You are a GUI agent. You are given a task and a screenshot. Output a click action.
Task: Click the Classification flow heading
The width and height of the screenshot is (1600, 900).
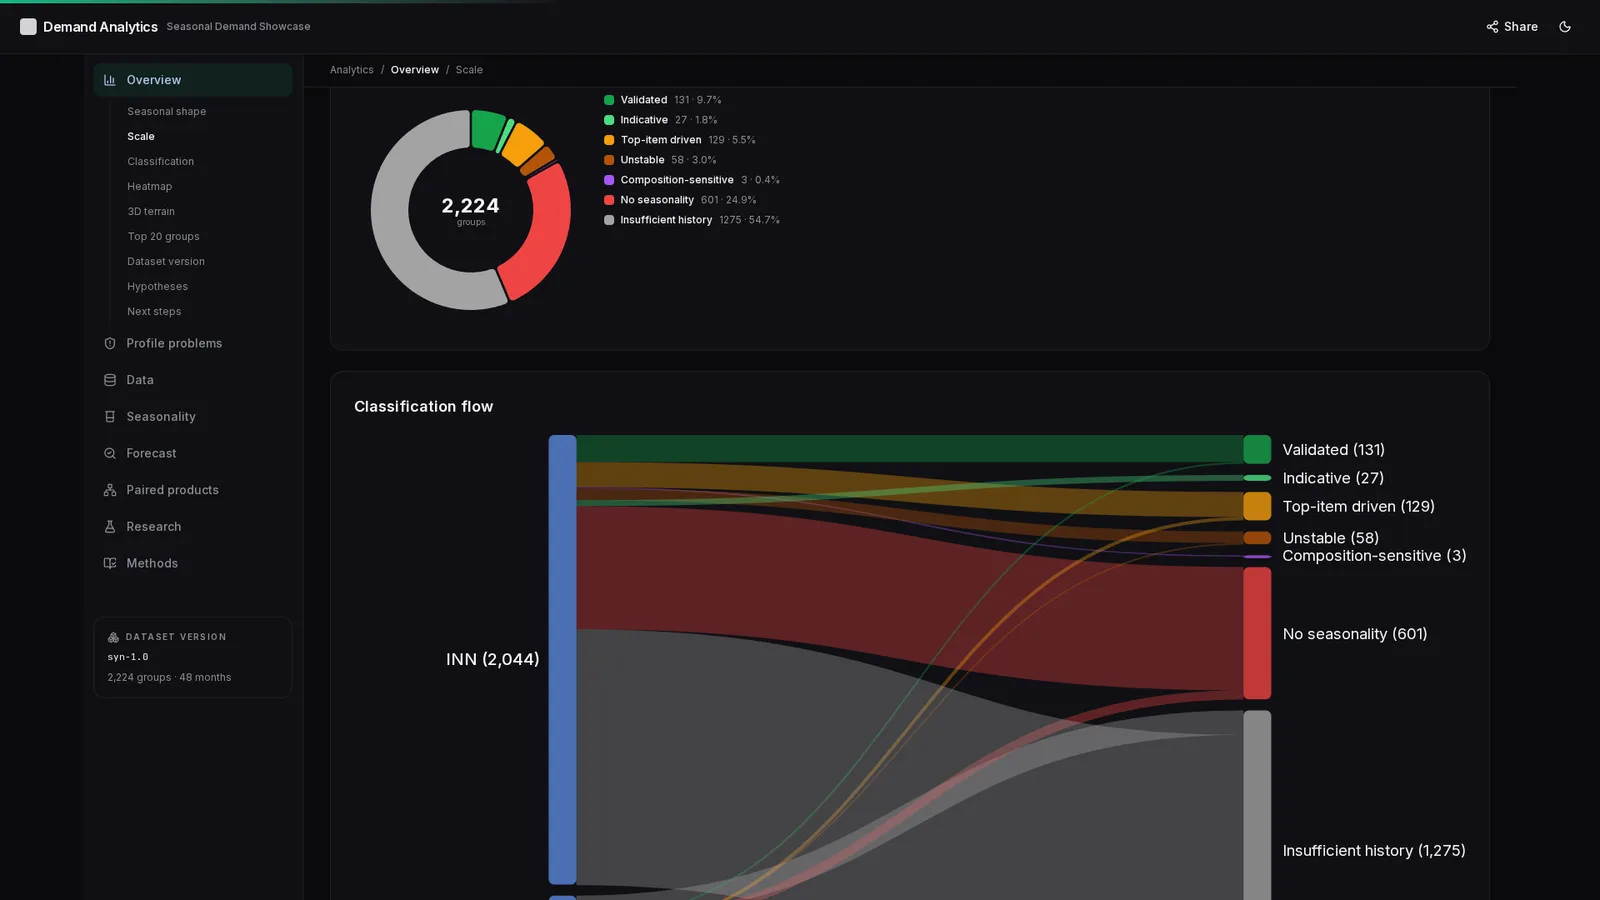click(424, 406)
